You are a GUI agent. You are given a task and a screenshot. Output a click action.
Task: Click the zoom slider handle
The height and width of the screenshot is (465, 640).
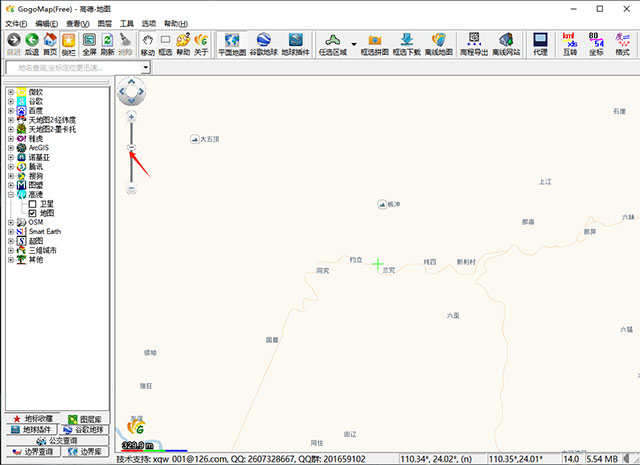point(132,148)
